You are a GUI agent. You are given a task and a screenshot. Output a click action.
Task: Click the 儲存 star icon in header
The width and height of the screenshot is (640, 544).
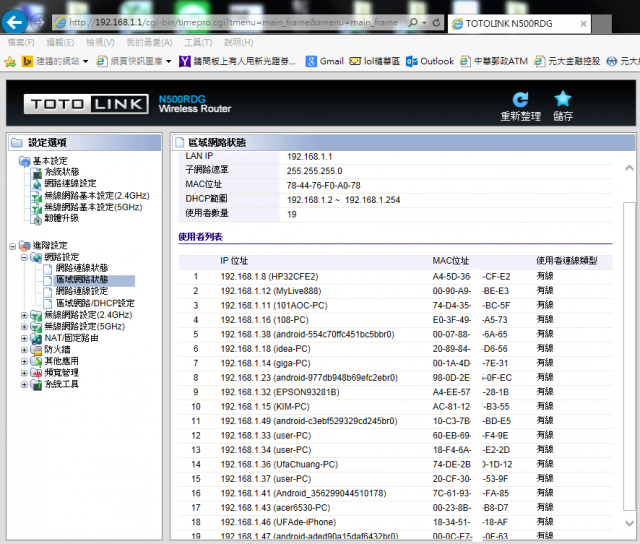point(563,99)
